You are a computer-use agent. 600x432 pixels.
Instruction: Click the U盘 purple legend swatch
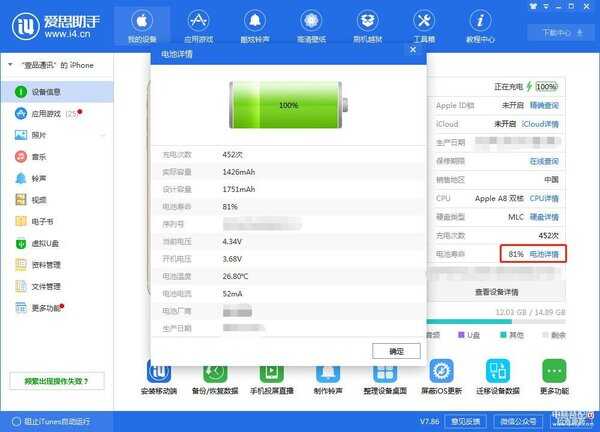(x=461, y=335)
